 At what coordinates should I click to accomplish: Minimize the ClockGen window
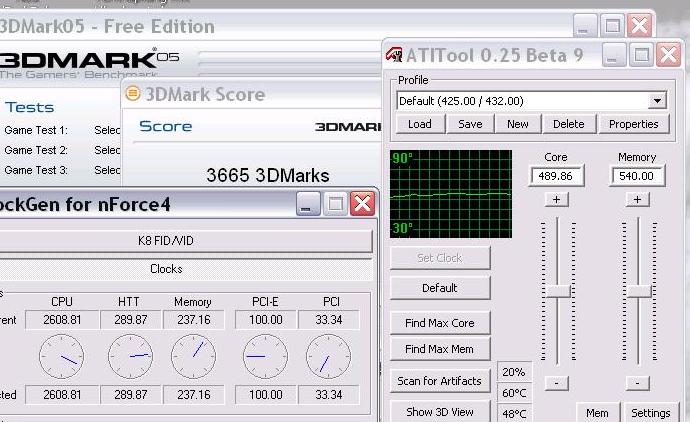coord(308,204)
